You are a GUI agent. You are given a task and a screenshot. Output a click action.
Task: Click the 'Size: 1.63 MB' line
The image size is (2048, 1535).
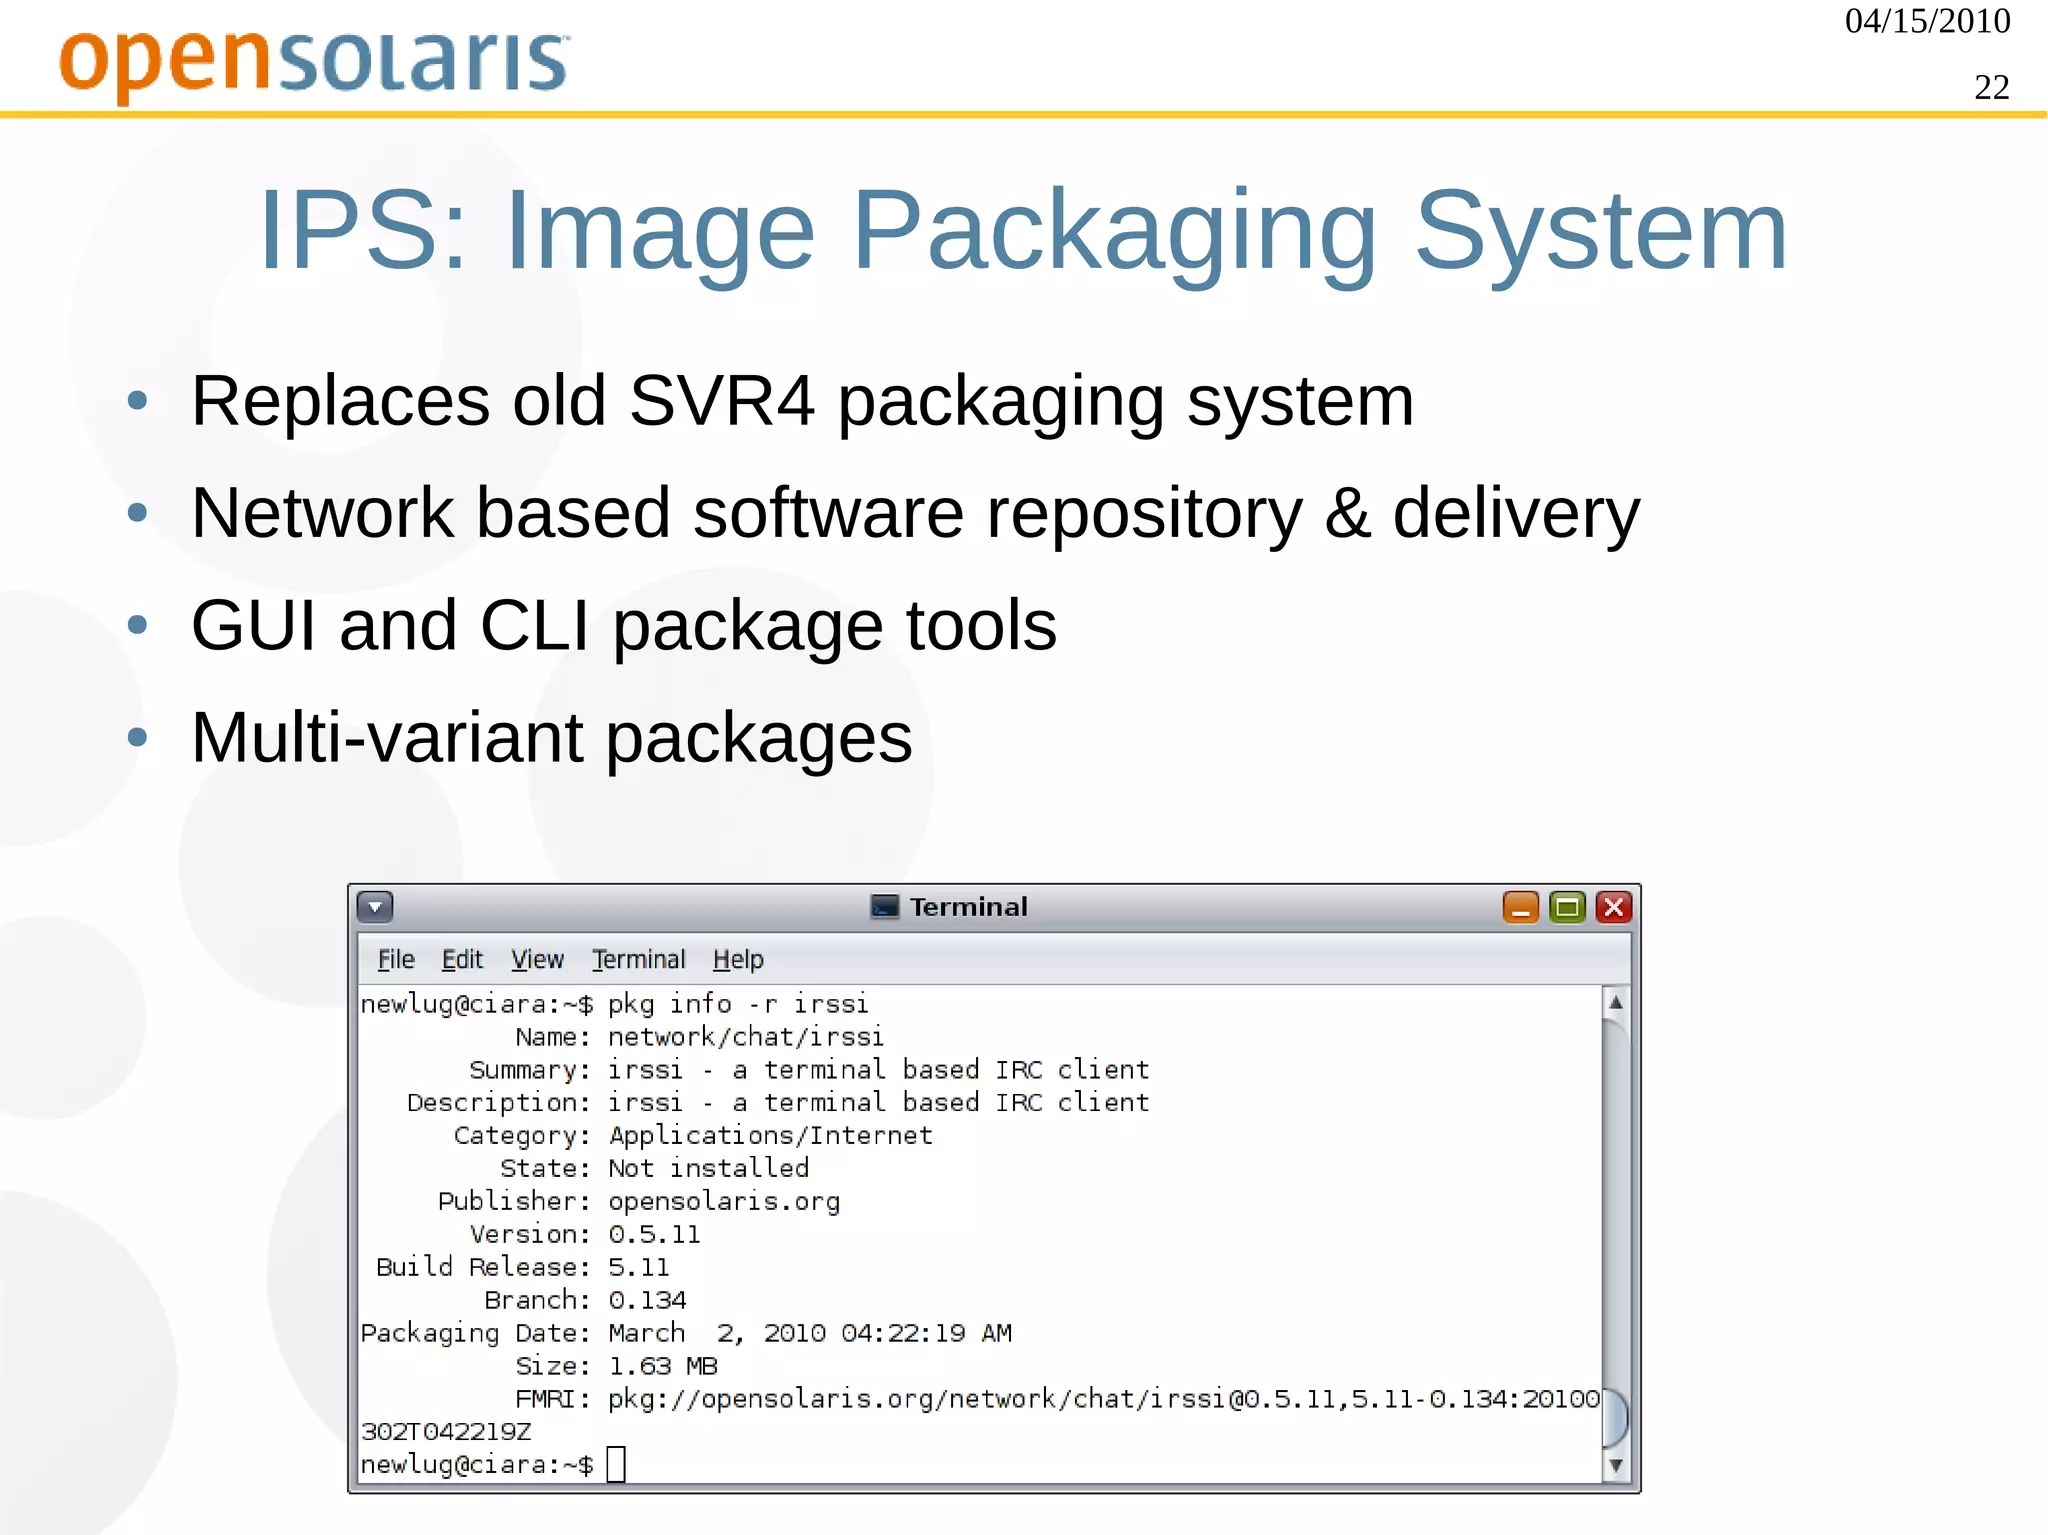click(x=616, y=1367)
